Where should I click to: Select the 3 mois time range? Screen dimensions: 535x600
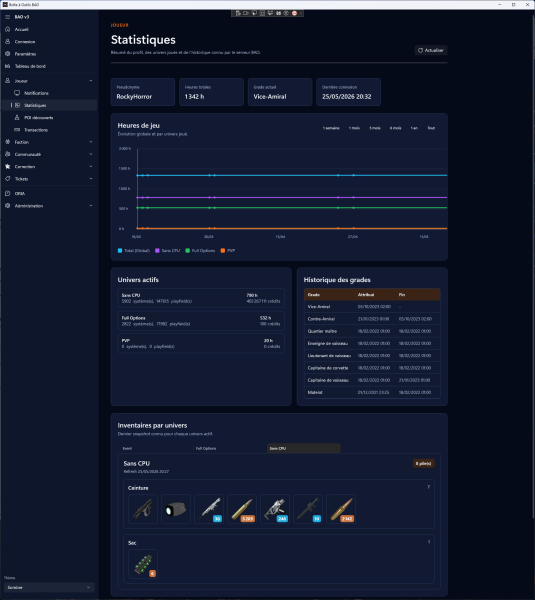[375, 128]
